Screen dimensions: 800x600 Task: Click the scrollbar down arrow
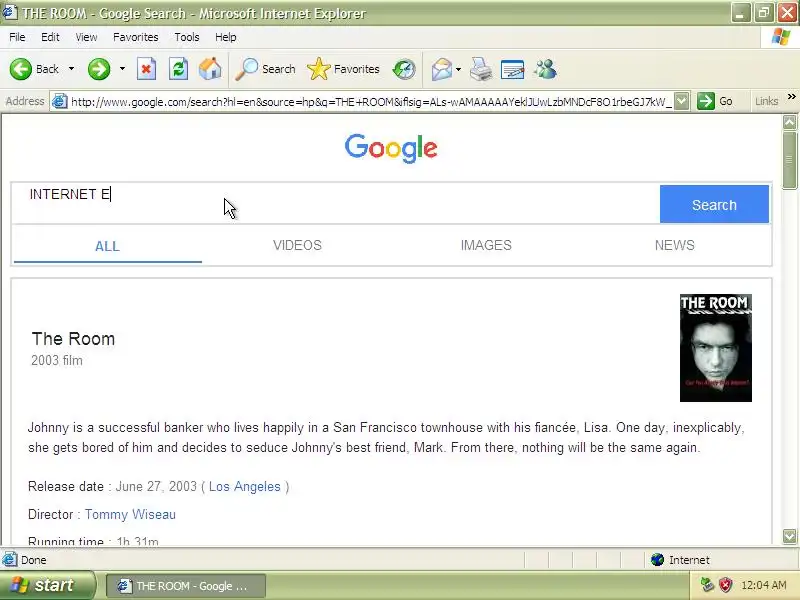790,536
